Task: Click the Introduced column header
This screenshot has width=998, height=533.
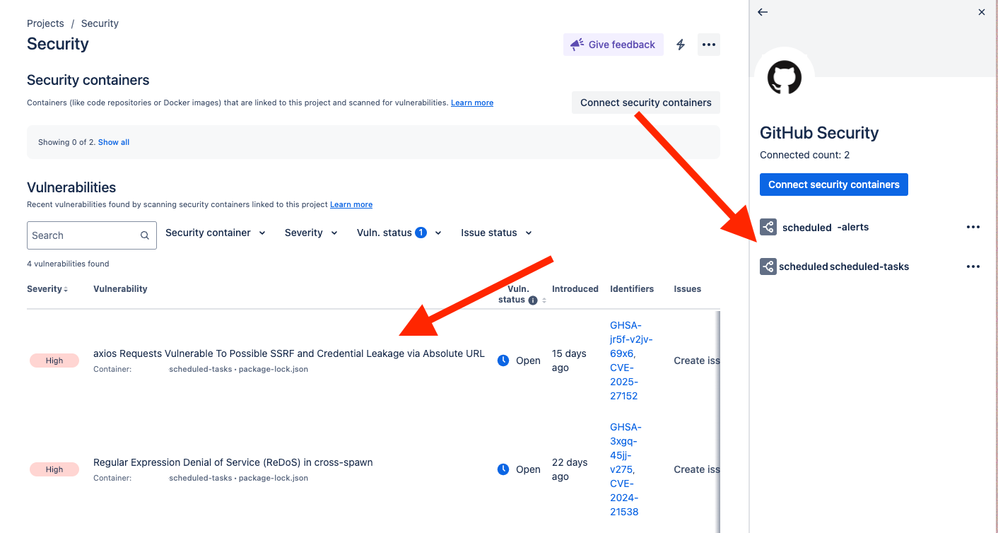Action: click(x=575, y=289)
